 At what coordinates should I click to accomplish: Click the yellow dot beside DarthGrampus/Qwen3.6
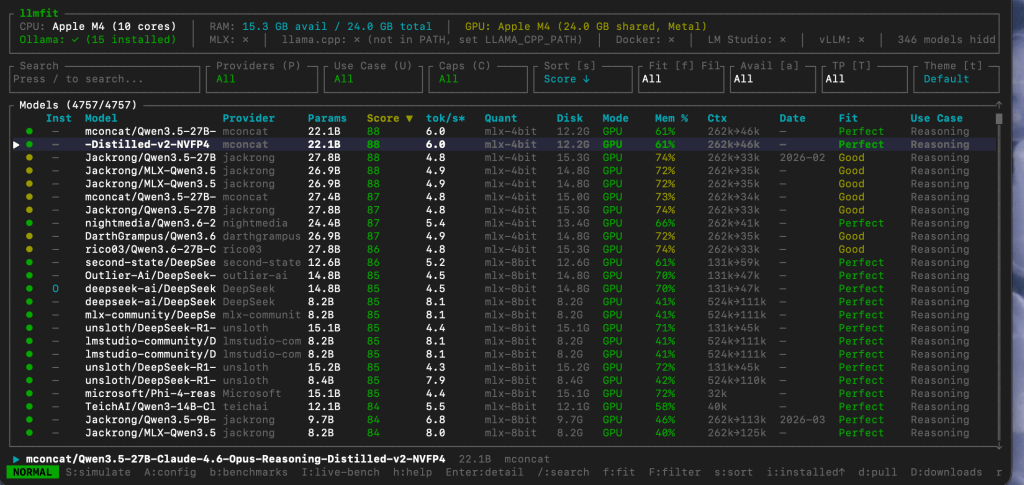29,236
